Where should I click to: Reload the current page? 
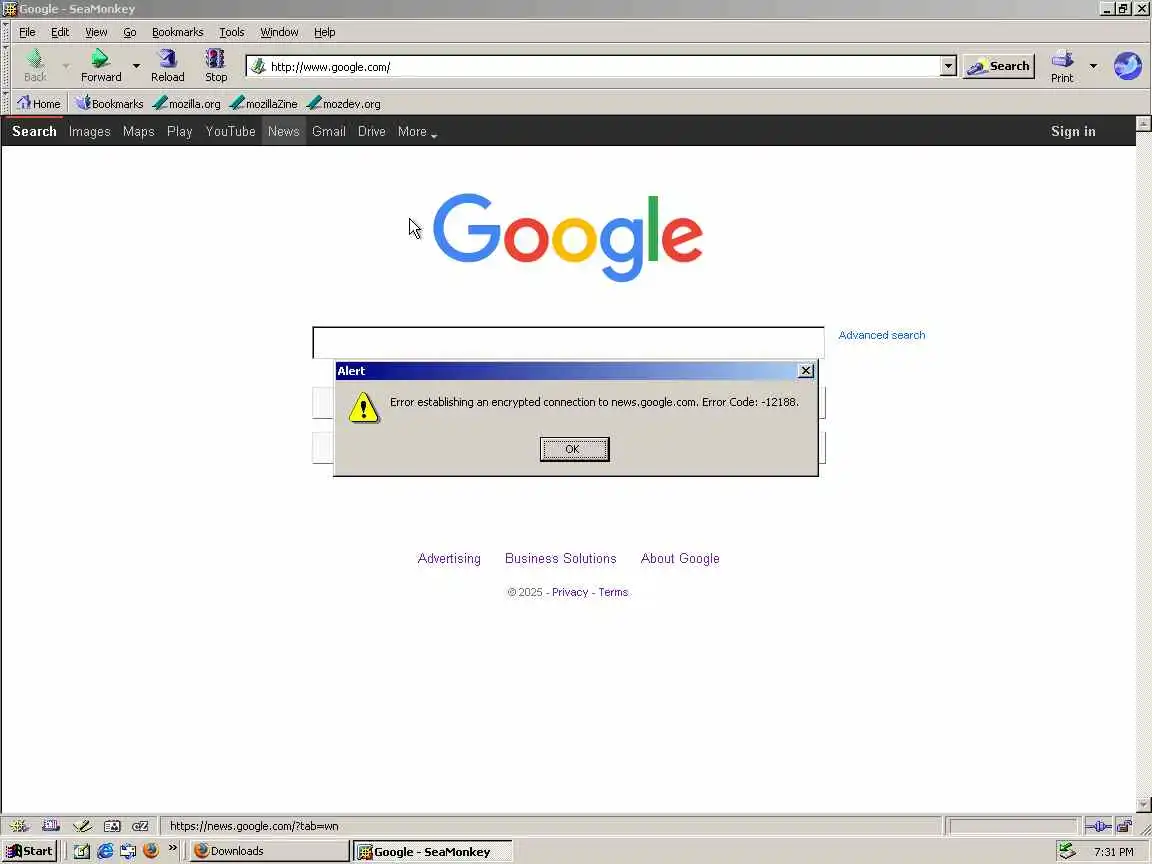point(168,65)
